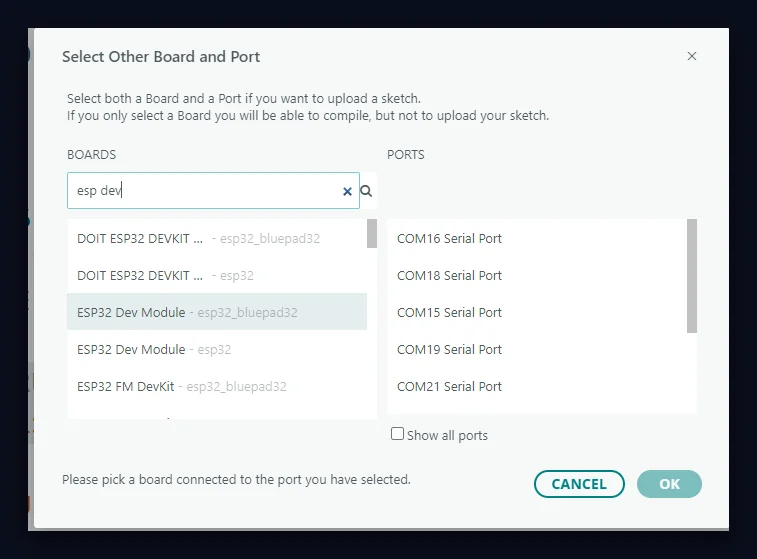Select COM21 Serial Port

click(537, 387)
